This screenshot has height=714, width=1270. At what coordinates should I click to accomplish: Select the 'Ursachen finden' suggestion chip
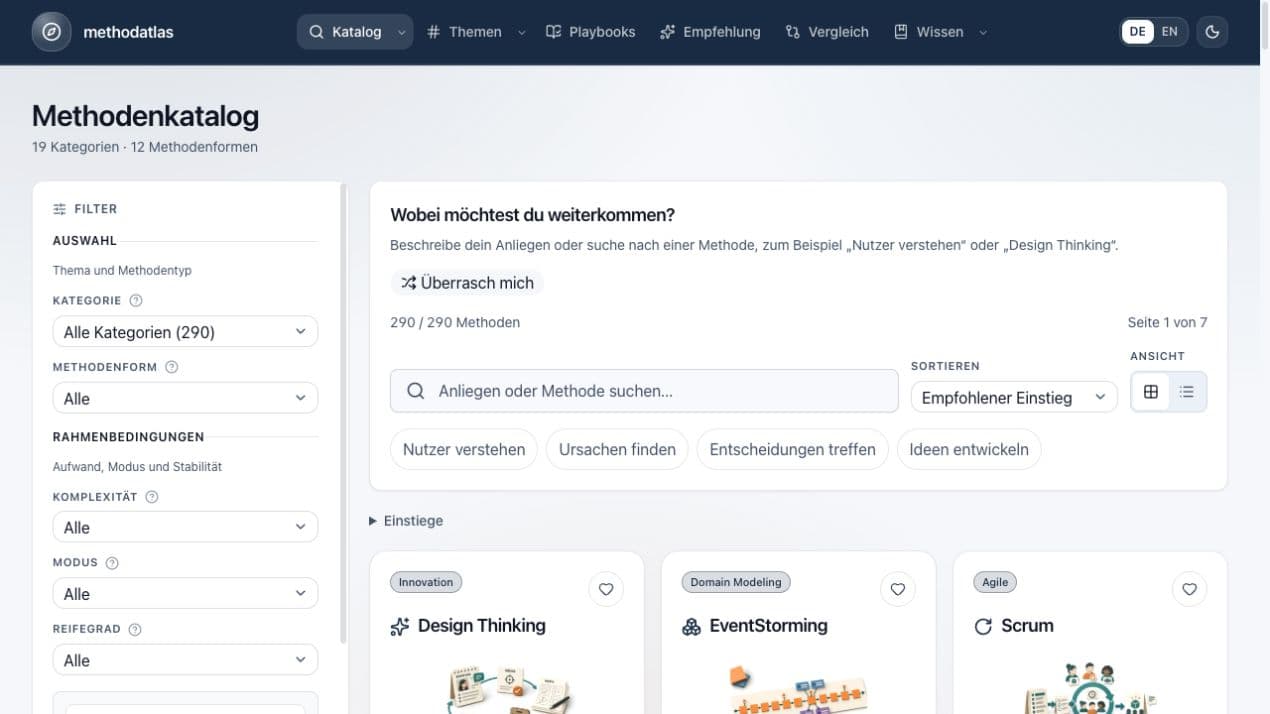click(617, 449)
